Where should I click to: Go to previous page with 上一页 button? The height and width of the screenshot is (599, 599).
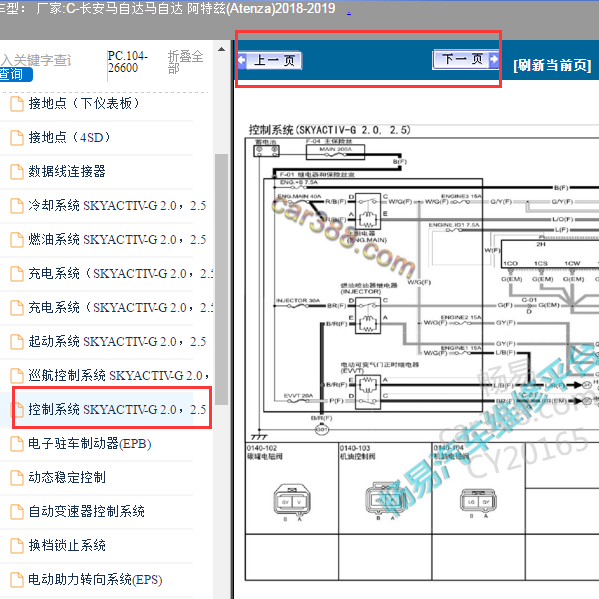pyautogui.click(x=270, y=60)
